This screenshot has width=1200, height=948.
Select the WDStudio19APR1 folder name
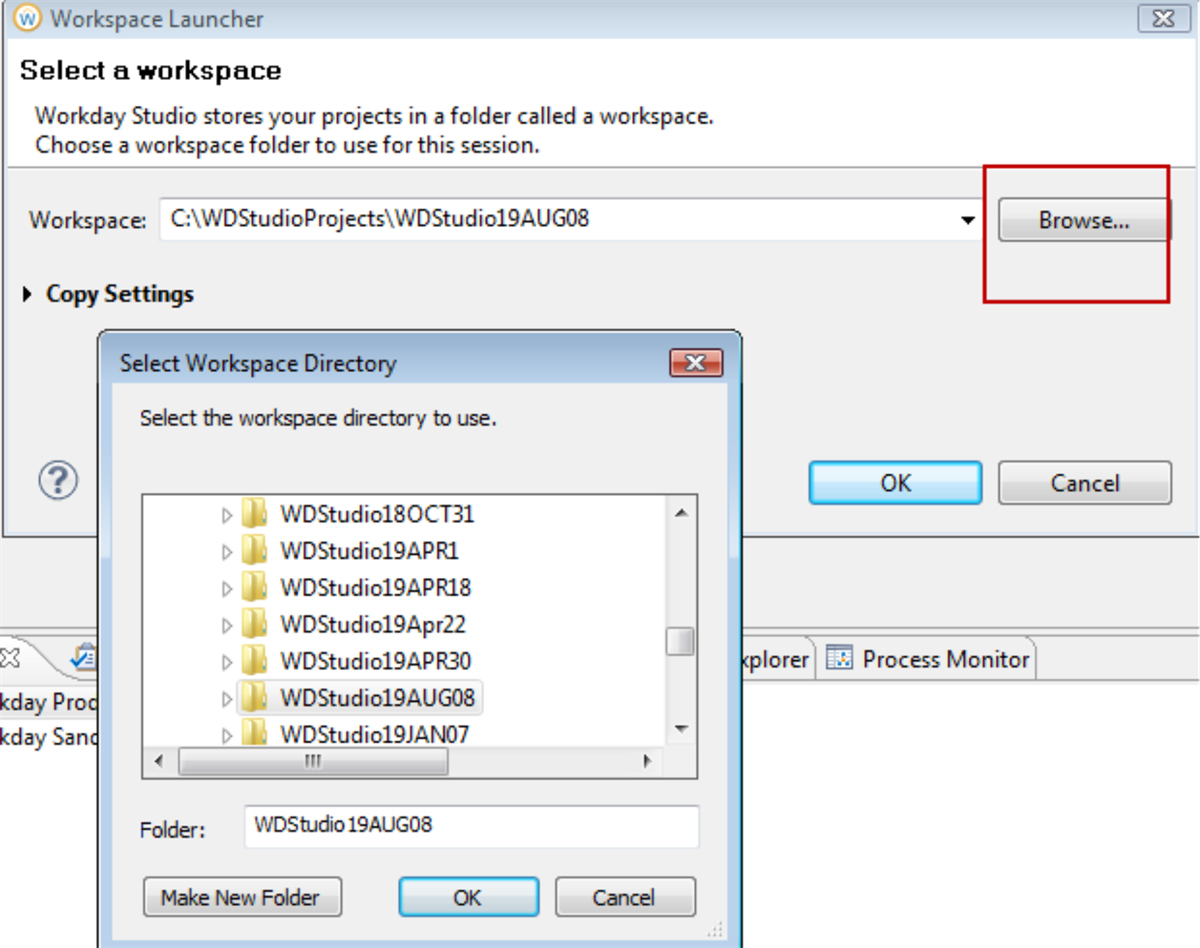tap(369, 551)
